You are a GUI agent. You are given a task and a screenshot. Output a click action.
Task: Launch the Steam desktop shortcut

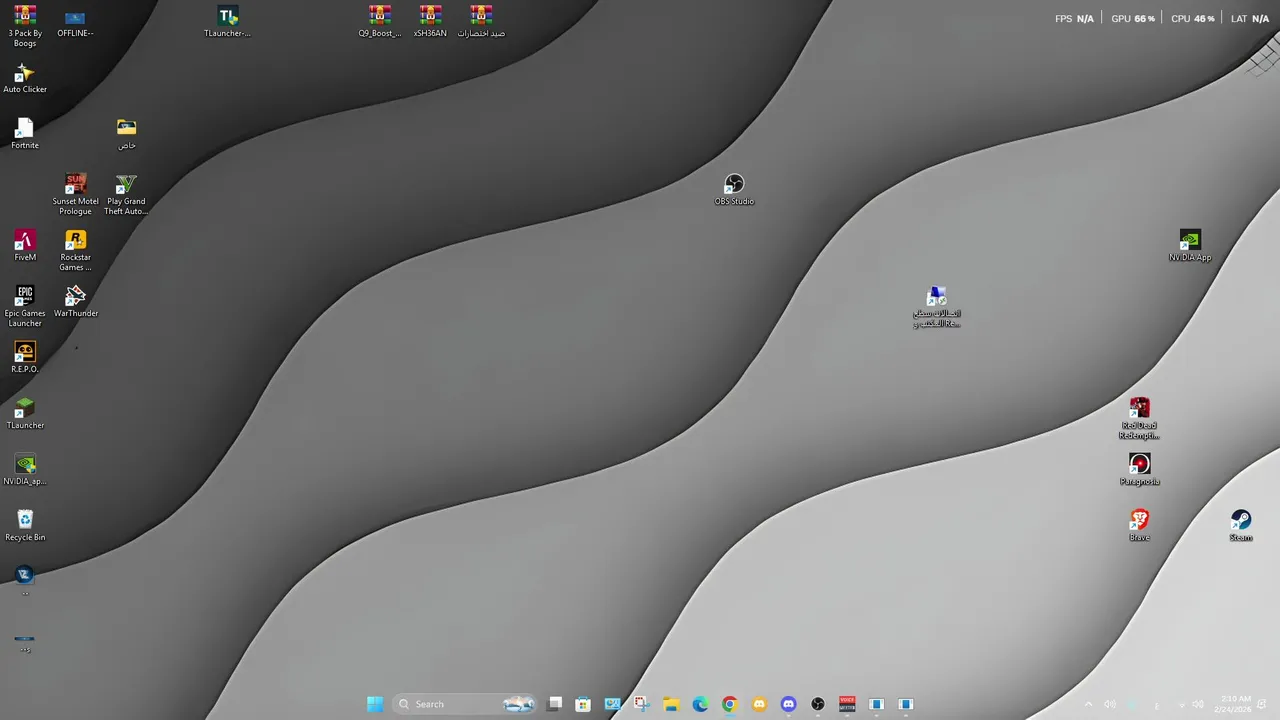pos(1241,526)
